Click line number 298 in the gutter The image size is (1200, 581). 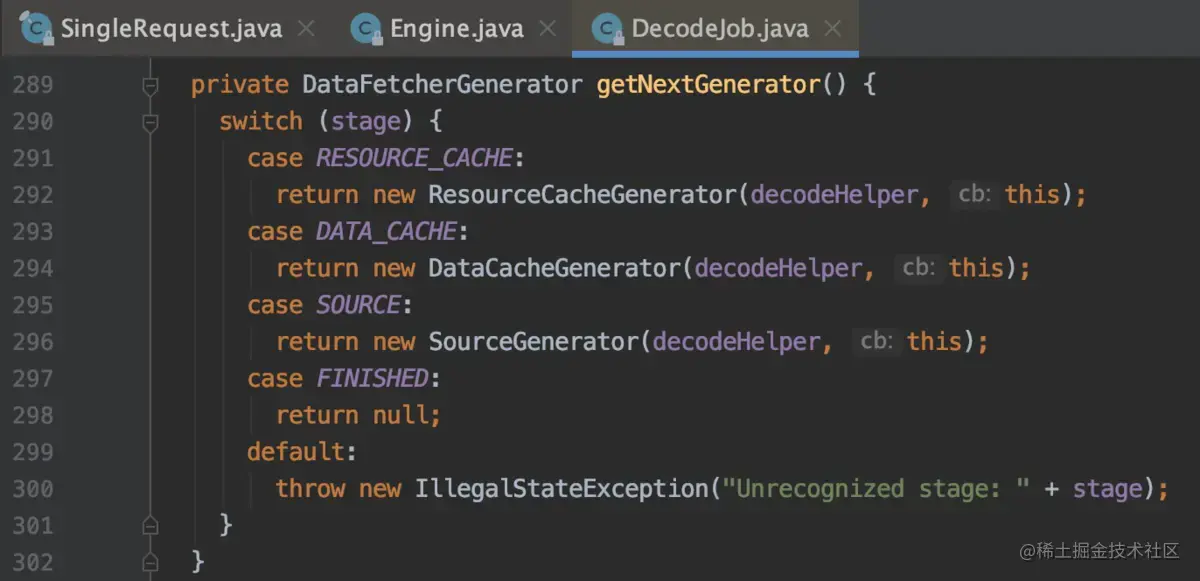[33, 415]
